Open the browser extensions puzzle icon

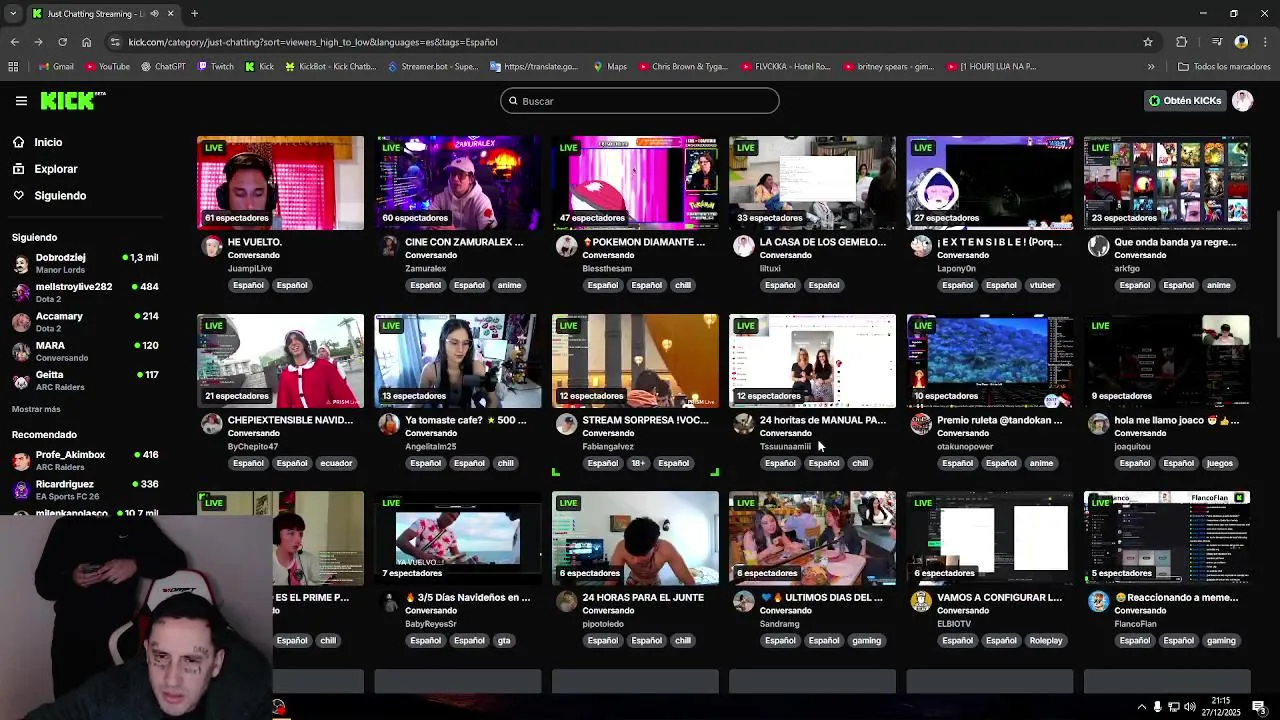[x=1182, y=42]
